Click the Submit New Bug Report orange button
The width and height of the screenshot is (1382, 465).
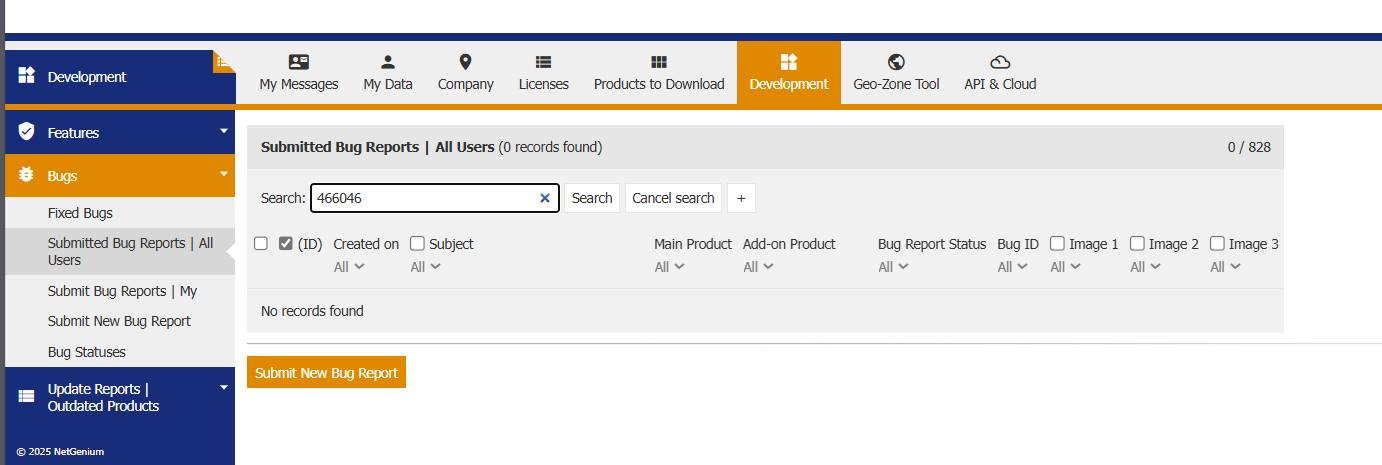[x=326, y=372]
